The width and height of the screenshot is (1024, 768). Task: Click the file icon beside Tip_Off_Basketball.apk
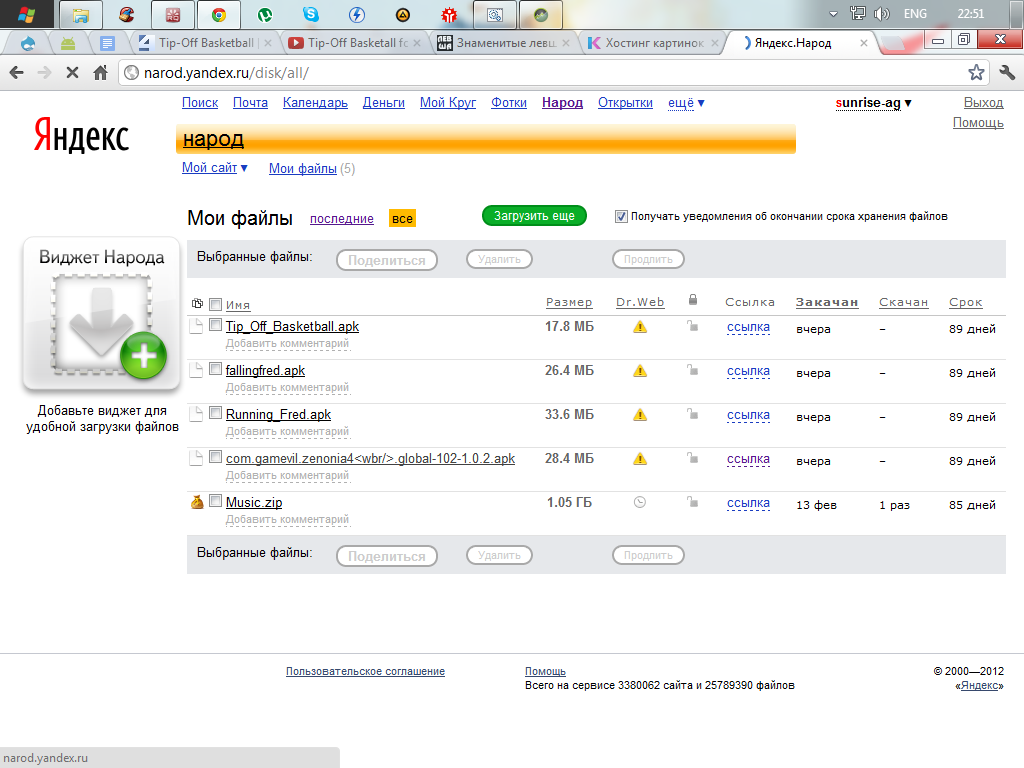click(x=196, y=326)
